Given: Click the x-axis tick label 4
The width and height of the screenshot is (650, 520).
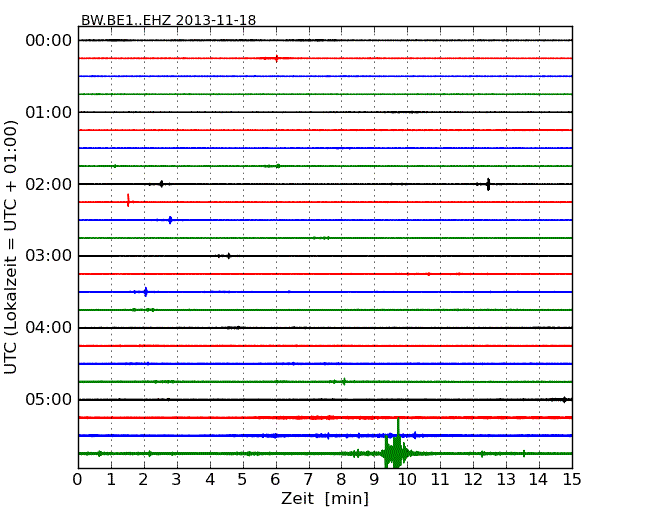Looking at the screenshot, I should tap(210, 480).
